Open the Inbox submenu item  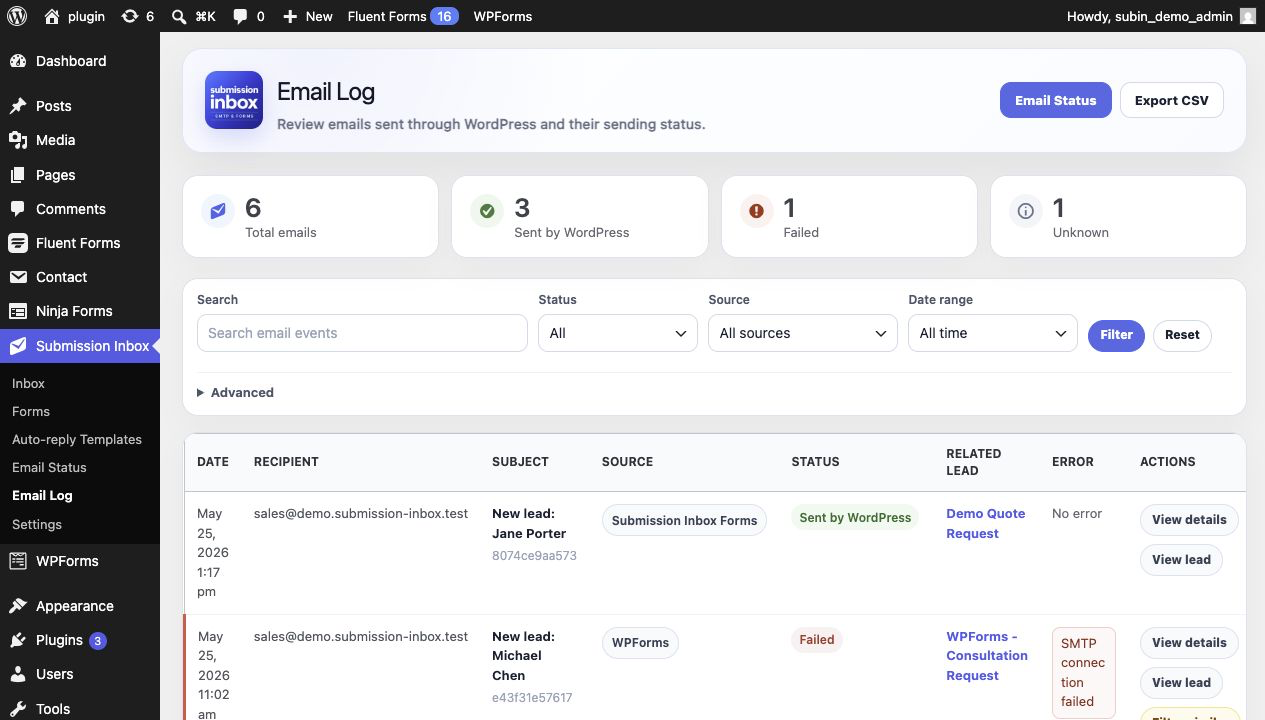point(28,383)
